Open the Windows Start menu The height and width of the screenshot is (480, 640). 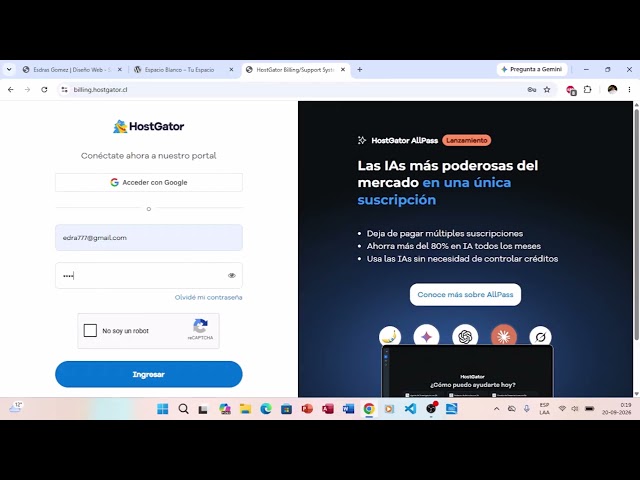point(162,409)
